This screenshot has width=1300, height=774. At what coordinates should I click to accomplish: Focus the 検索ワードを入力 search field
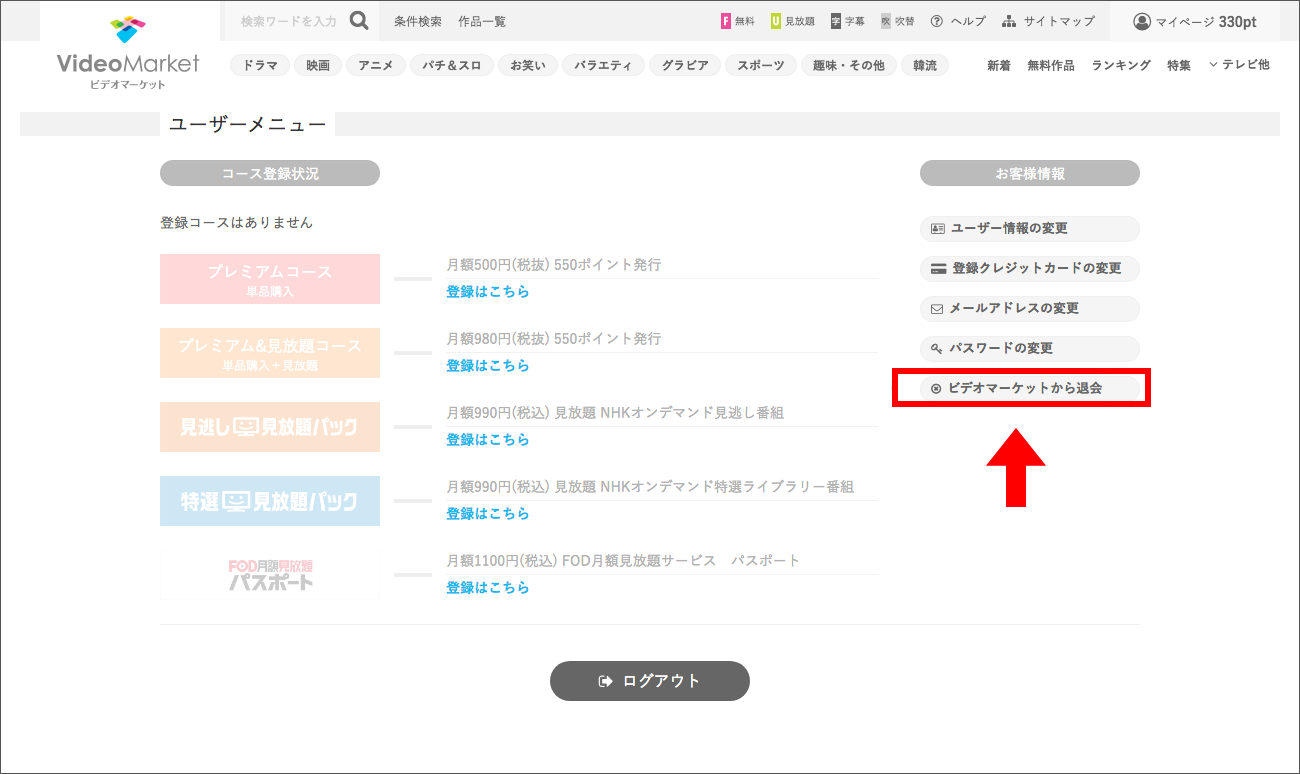pos(289,21)
